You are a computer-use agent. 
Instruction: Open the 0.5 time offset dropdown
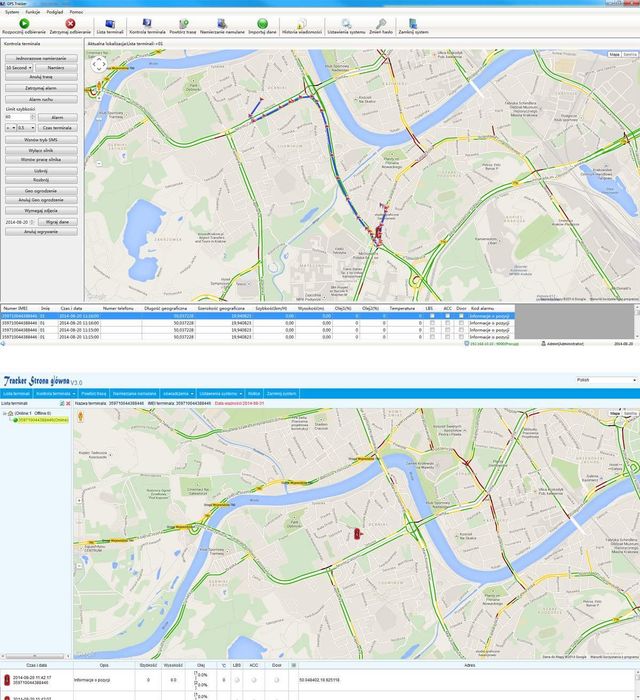[x=26, y=128]
